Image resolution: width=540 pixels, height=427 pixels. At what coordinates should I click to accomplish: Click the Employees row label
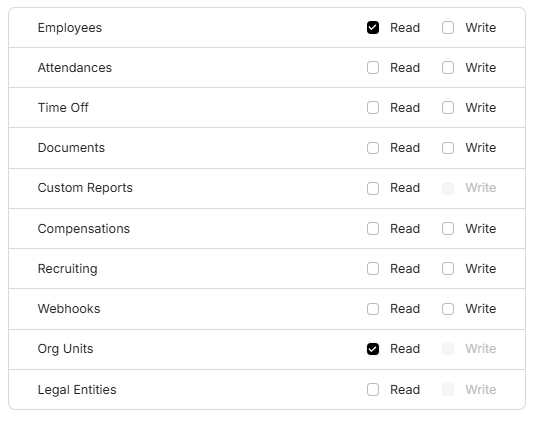point(70,28)
